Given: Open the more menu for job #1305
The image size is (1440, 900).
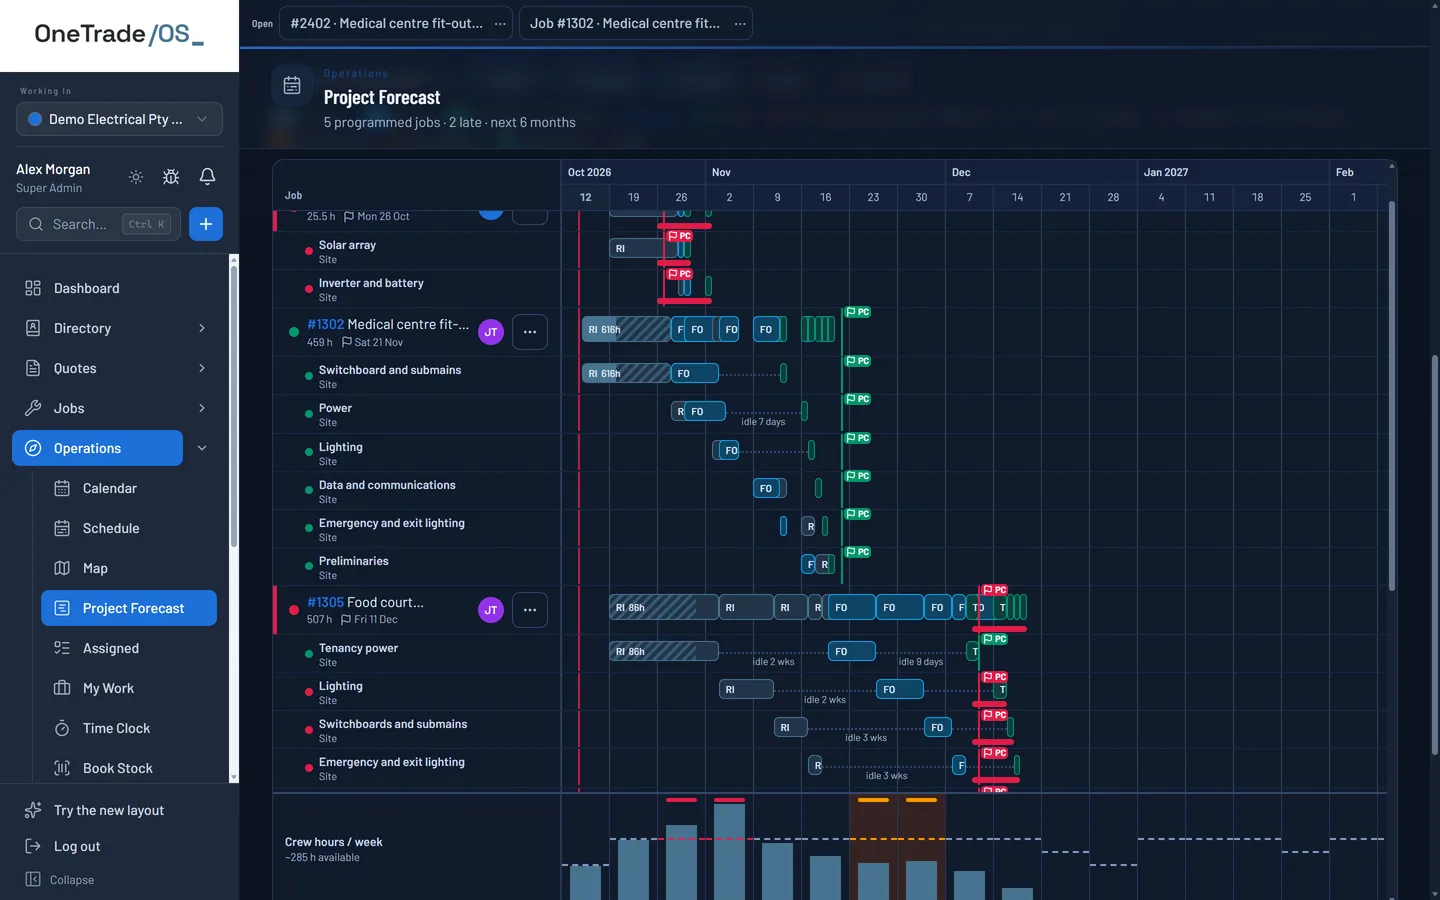Looking at the screenshot, I should (x=530, y=610).
